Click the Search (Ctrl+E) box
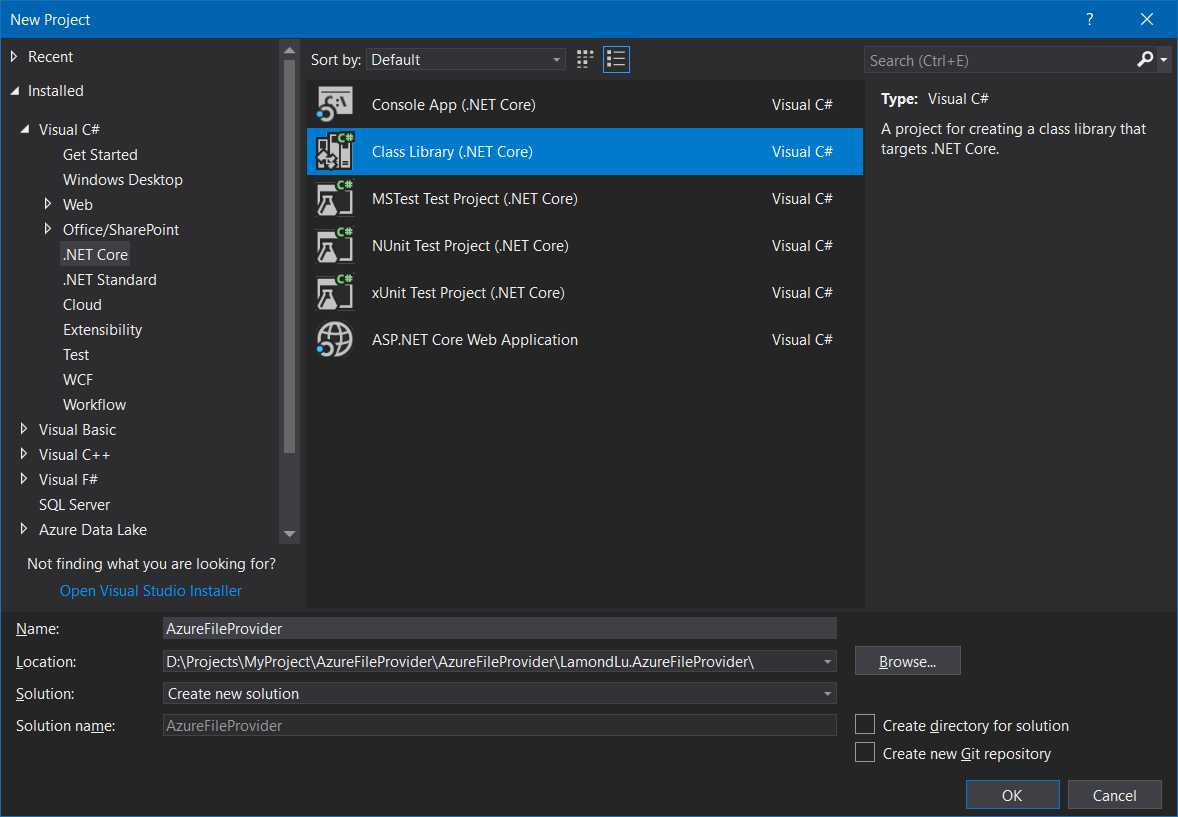Viewport: 1178px width, 817px height. point(1001,60)
